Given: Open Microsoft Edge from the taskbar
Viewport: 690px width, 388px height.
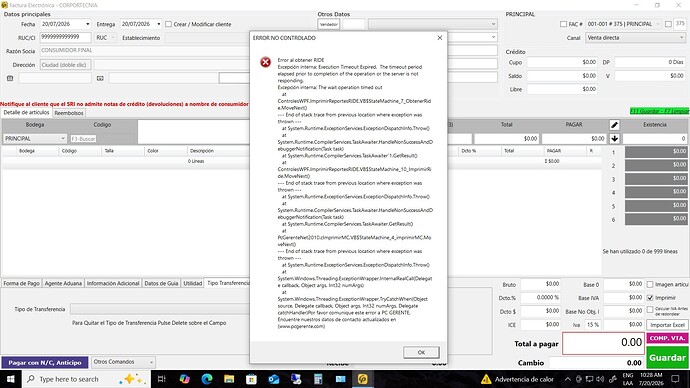Looking at the screenshot, I should pos(207,379).
